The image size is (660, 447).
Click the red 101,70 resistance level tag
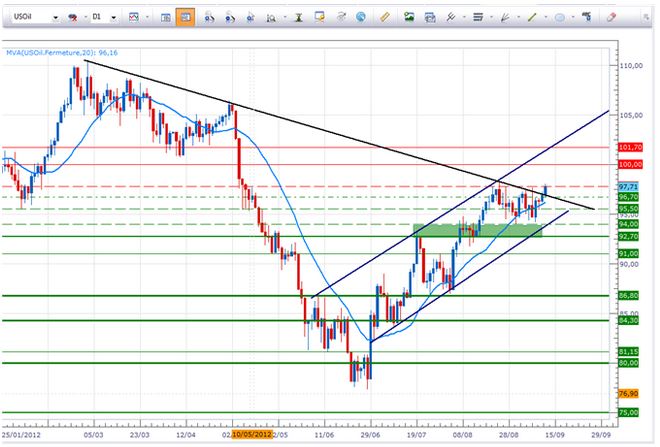coord(628,146)
